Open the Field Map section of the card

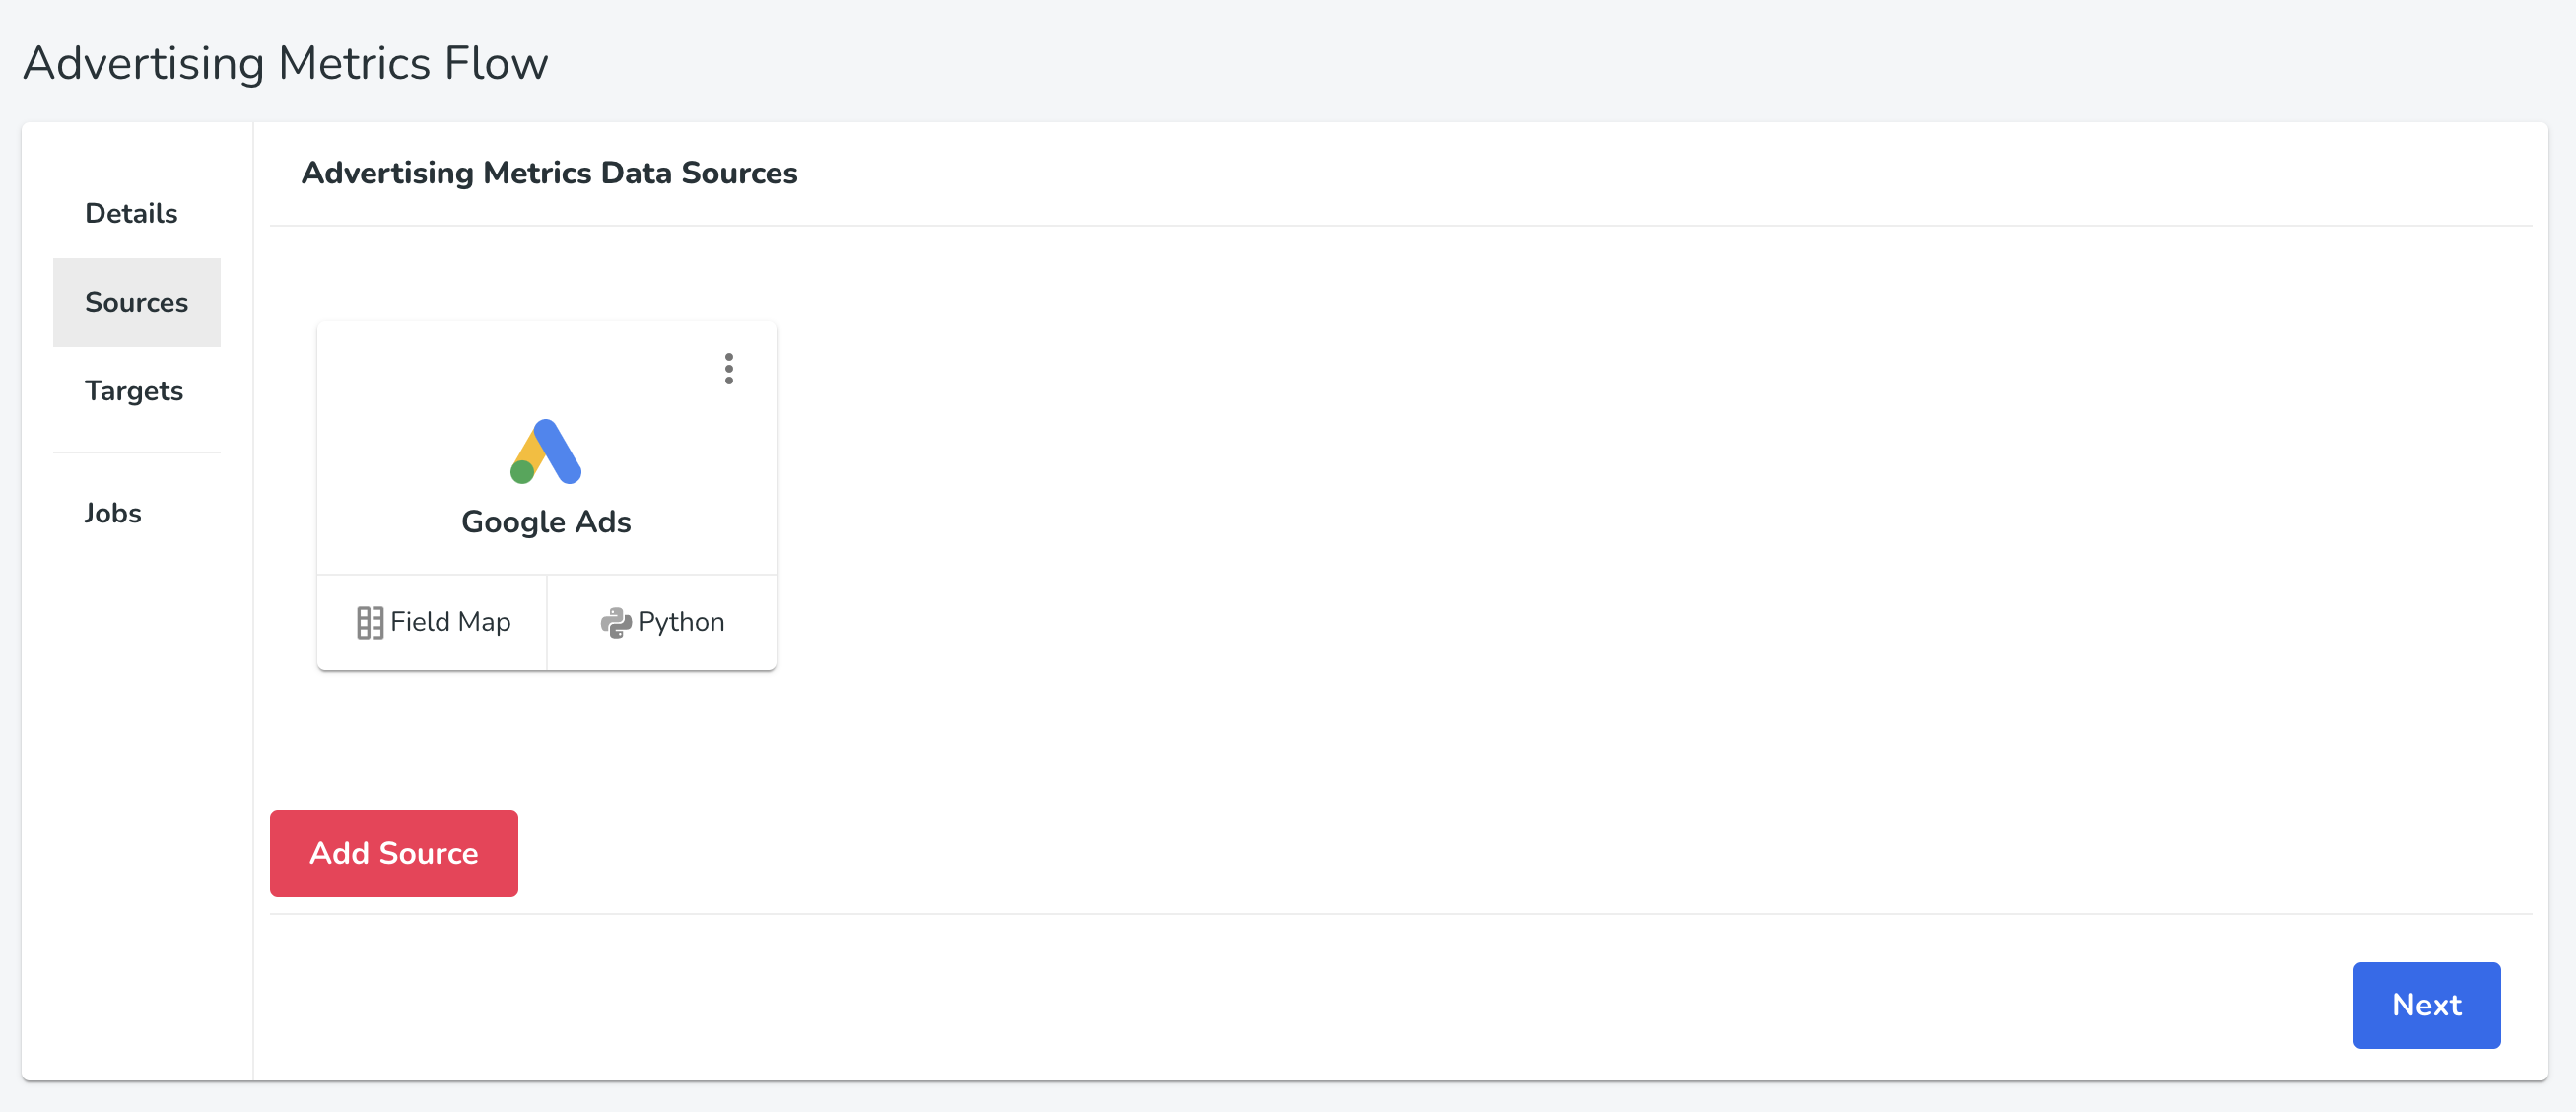click(x=433, y=622)
